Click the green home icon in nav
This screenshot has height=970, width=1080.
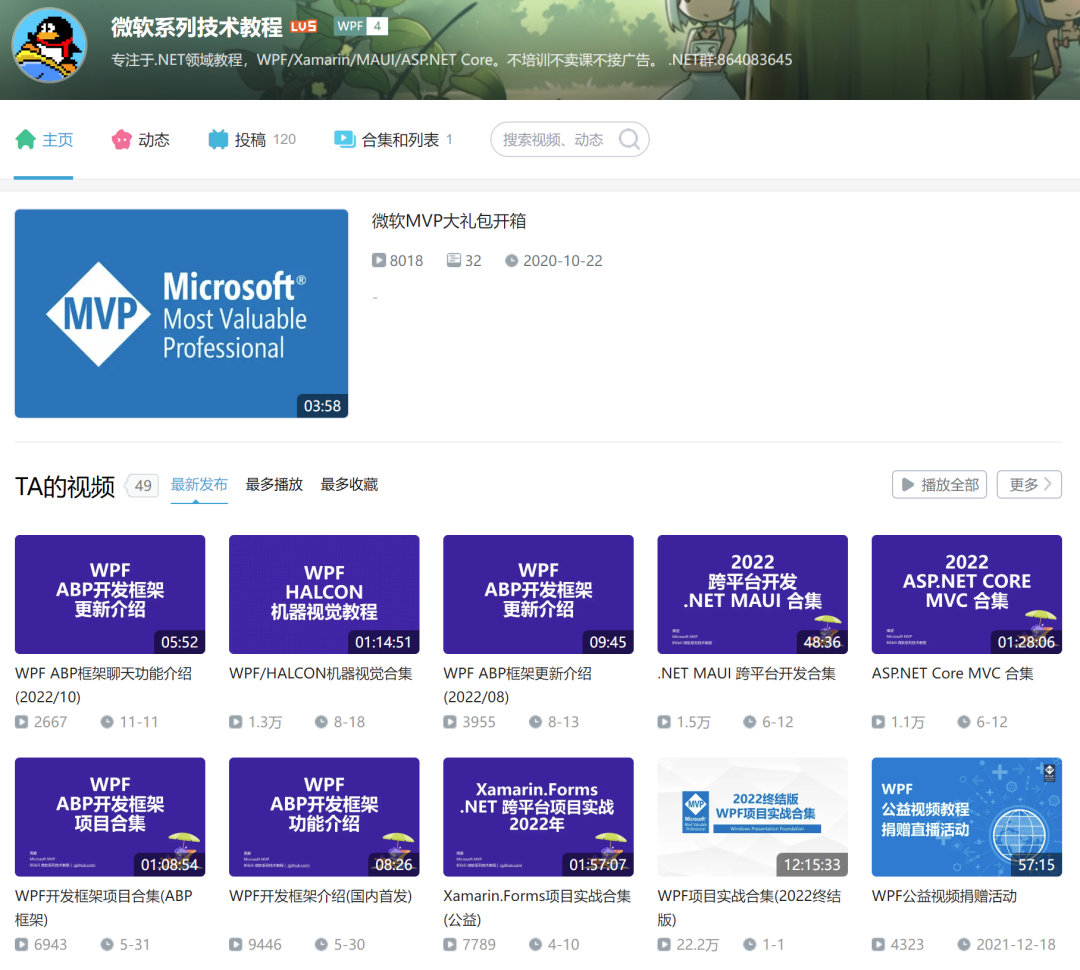[25, 139]
